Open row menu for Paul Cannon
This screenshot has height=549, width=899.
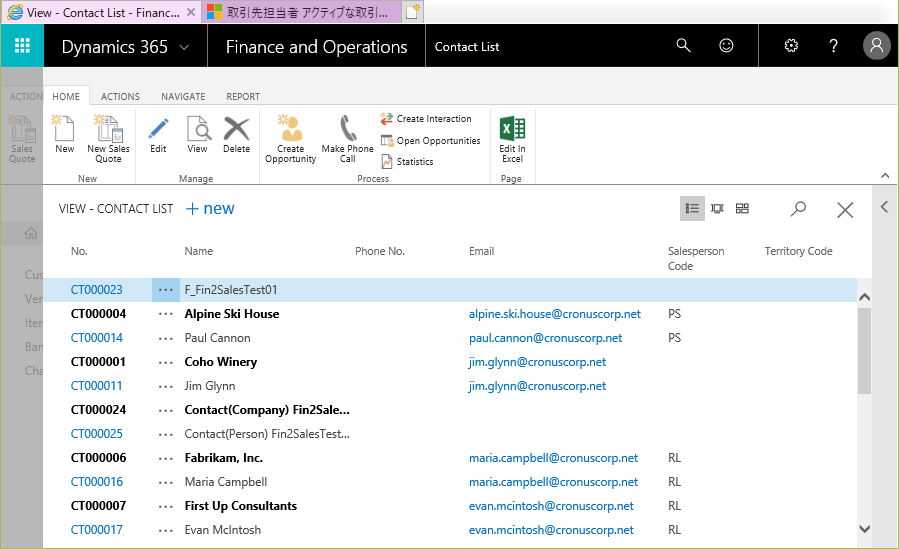pos(166,338)
